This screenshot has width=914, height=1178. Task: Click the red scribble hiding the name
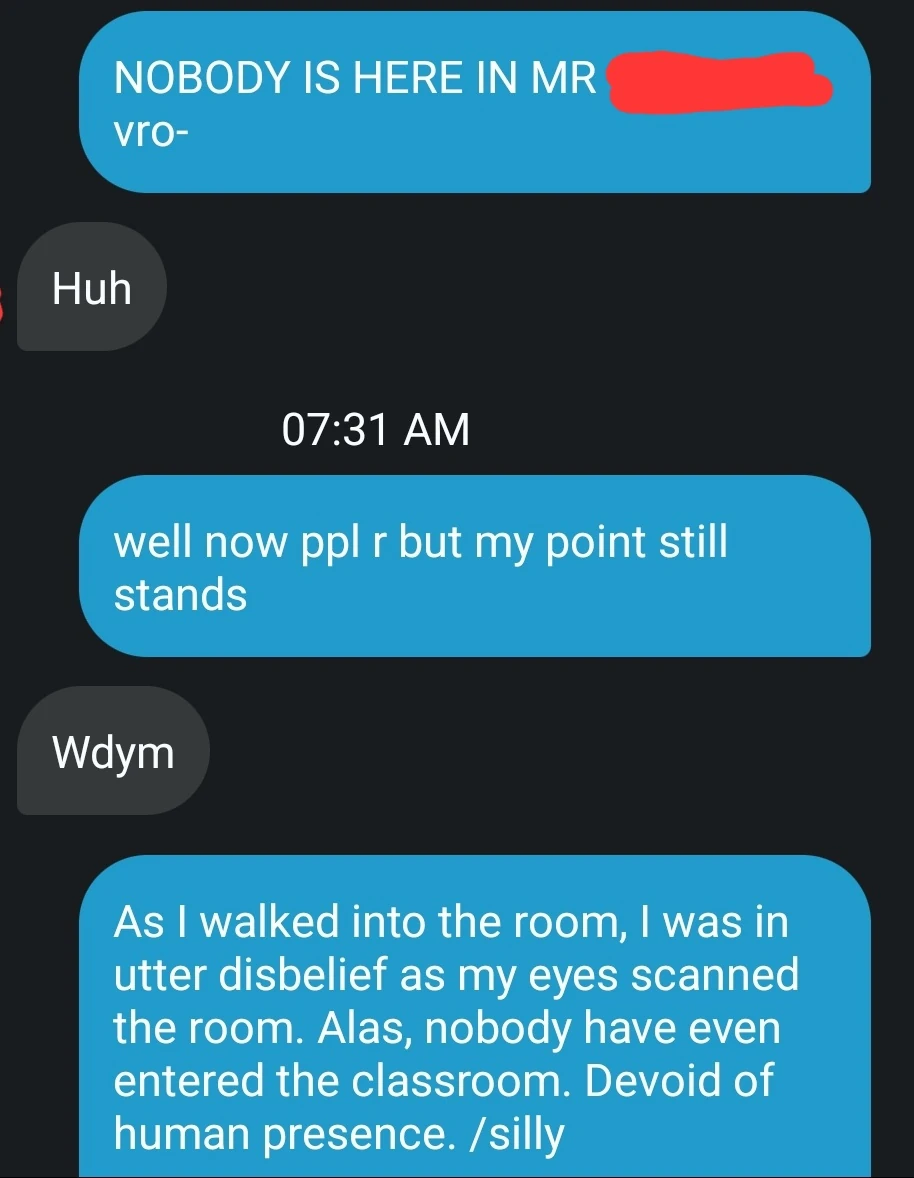coord(719,81)
